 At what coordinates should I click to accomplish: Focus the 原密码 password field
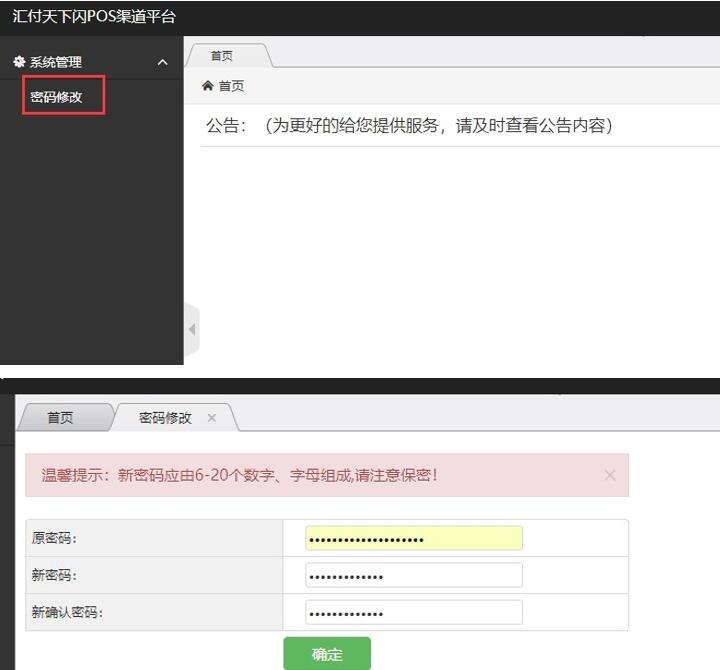(x=414, y=538)
